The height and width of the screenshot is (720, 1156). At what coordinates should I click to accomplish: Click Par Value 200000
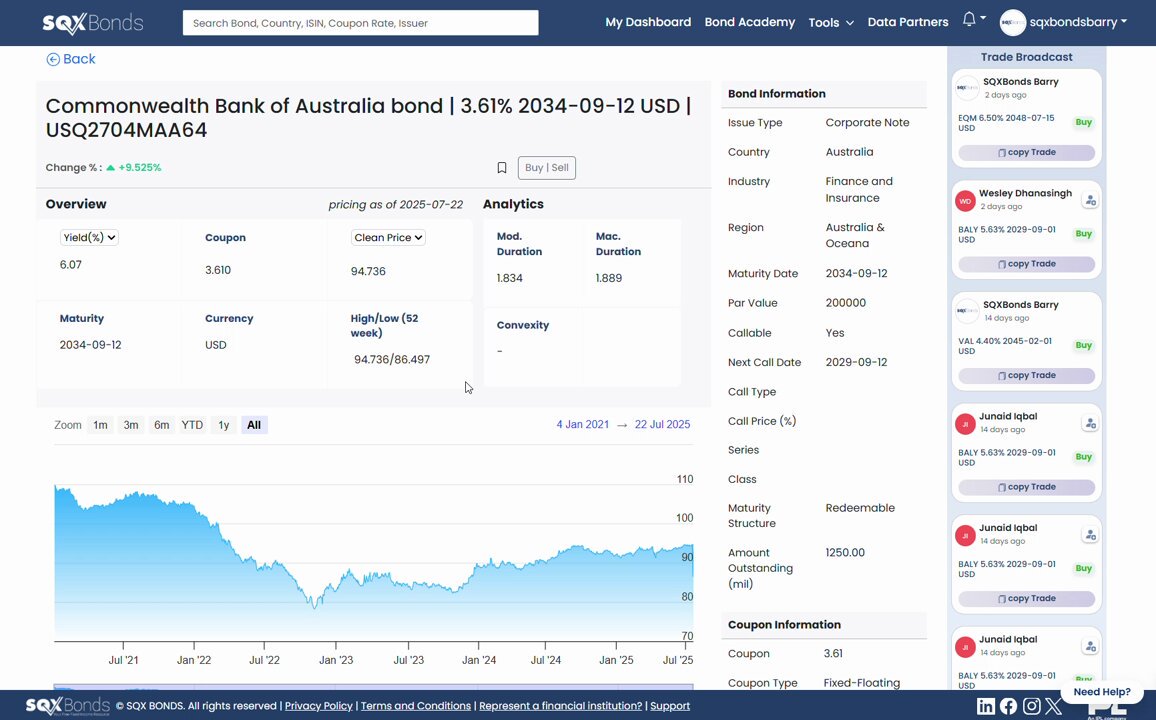tap(846, 303)
